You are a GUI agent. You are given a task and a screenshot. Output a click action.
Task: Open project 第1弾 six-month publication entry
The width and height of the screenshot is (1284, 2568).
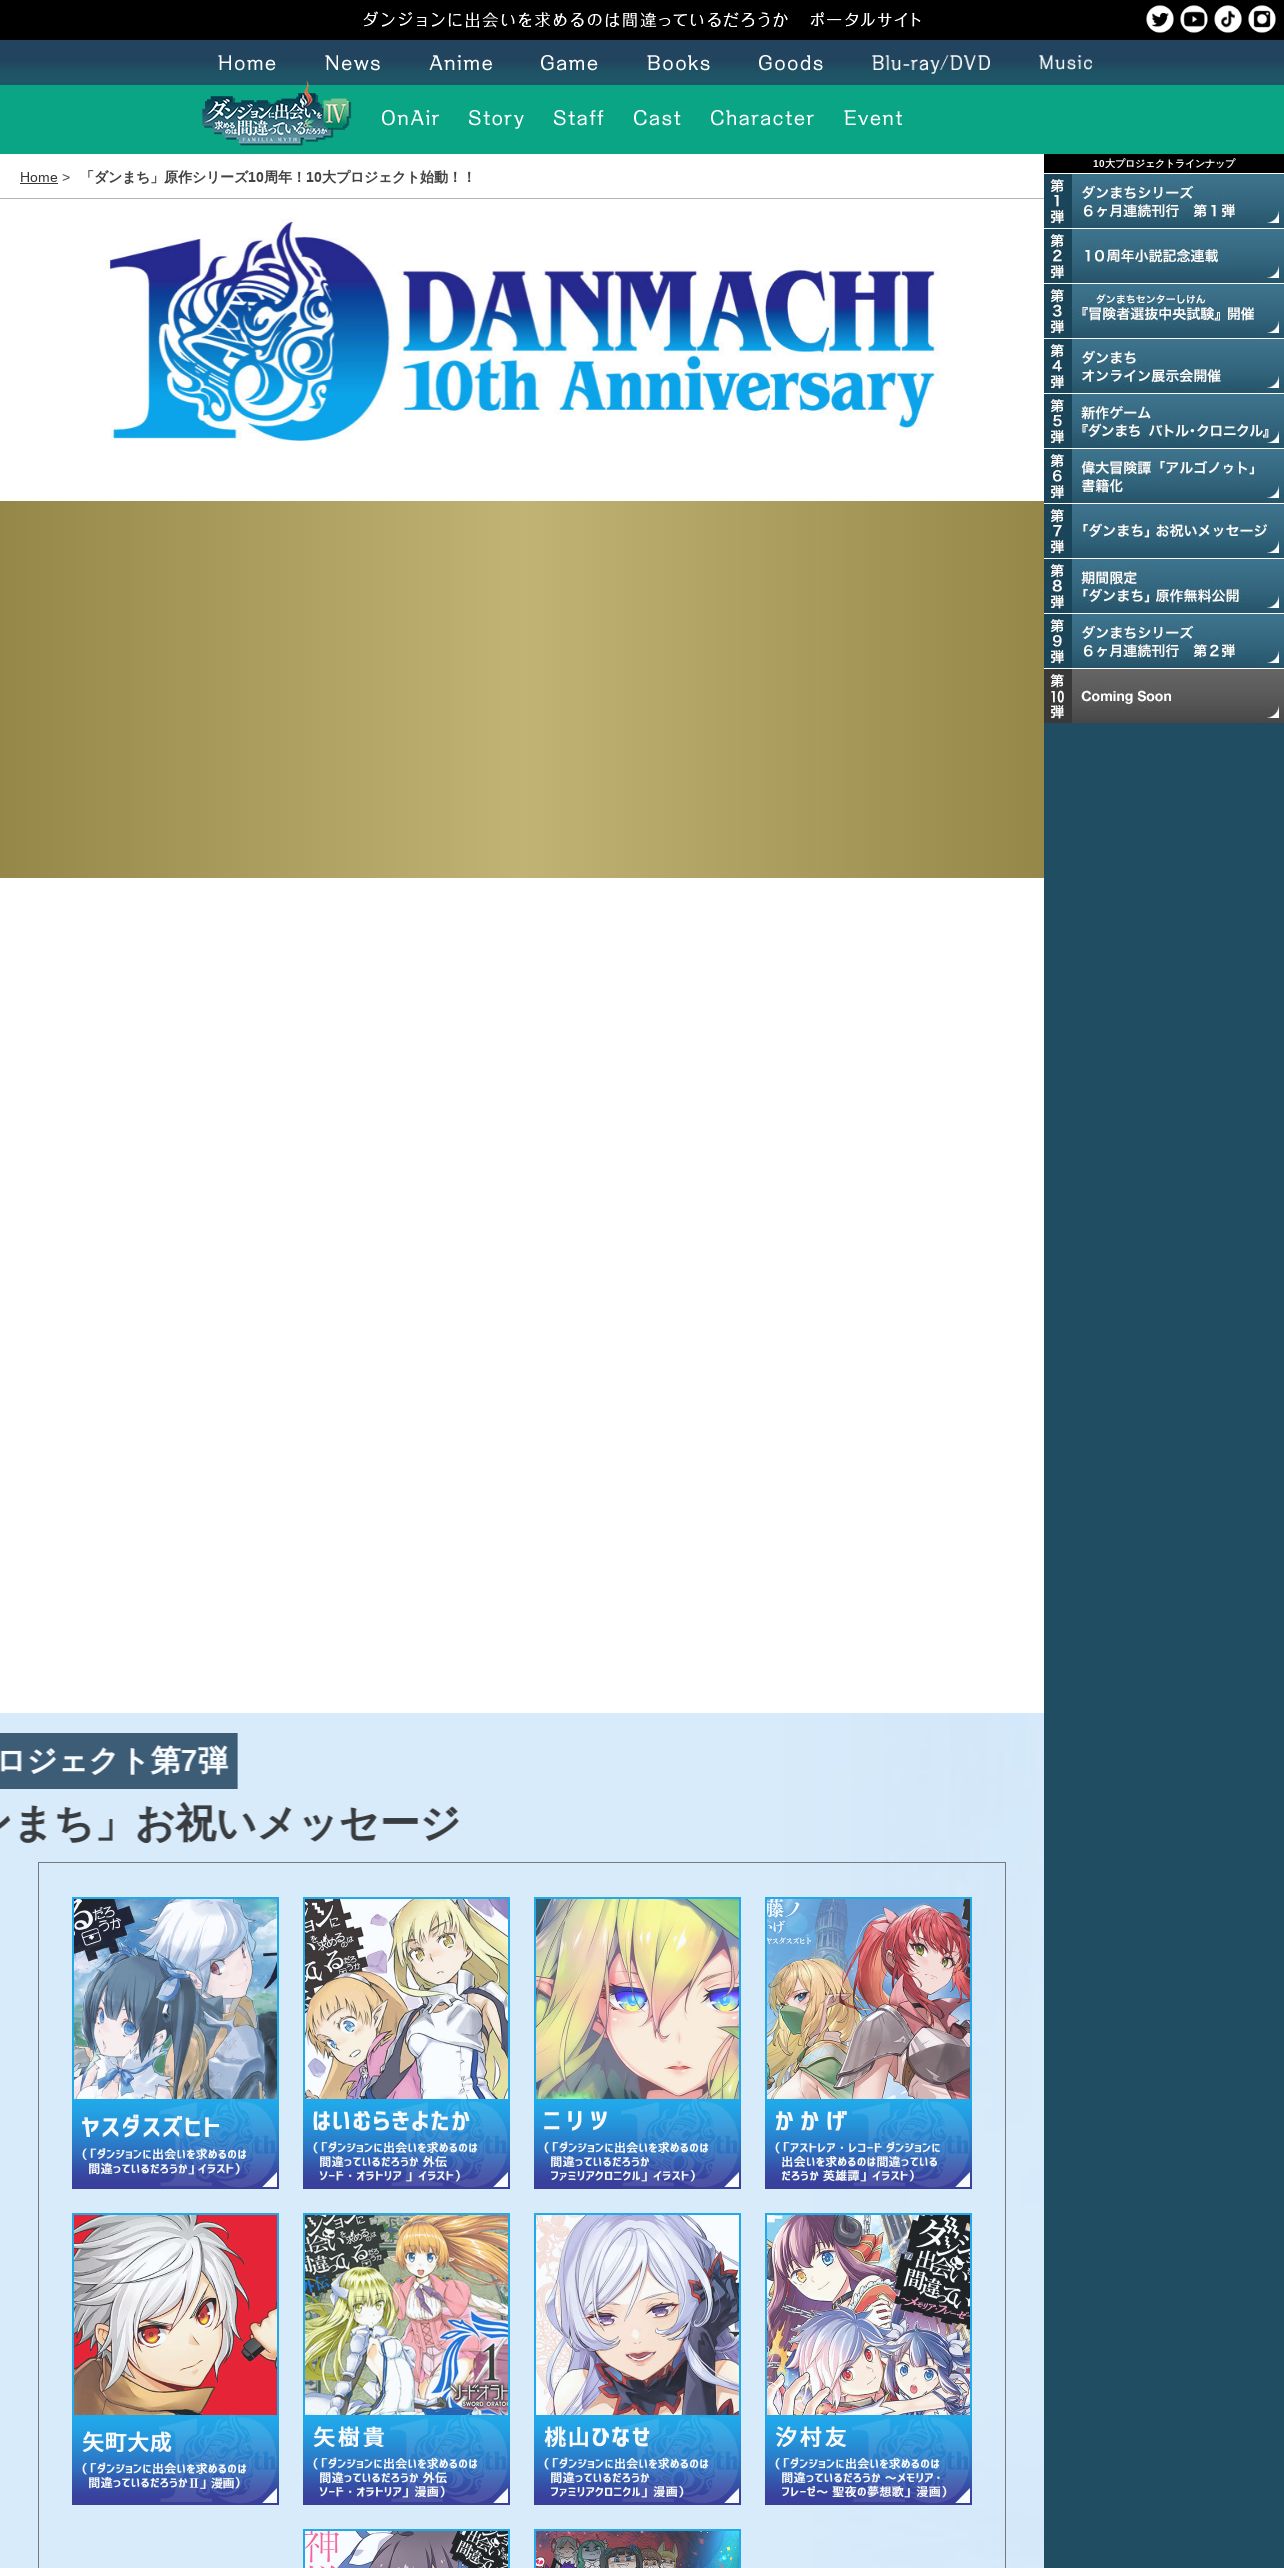1164,201
